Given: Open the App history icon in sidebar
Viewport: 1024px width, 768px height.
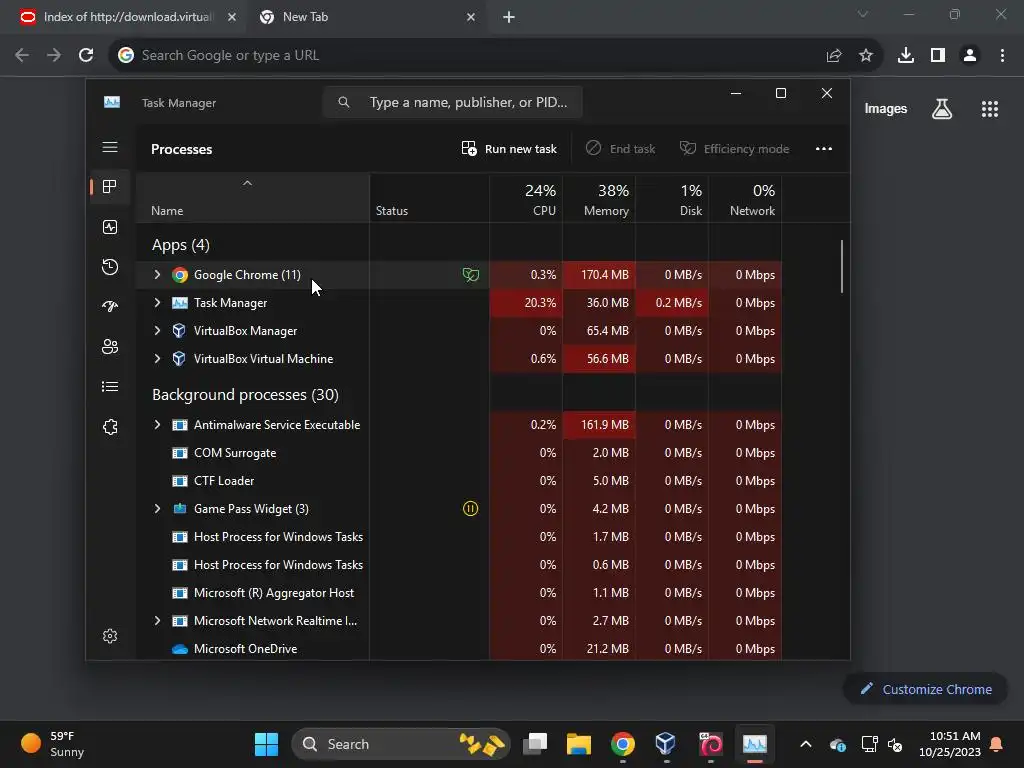Looking at the screenshot, I should (x=110, y=266).
